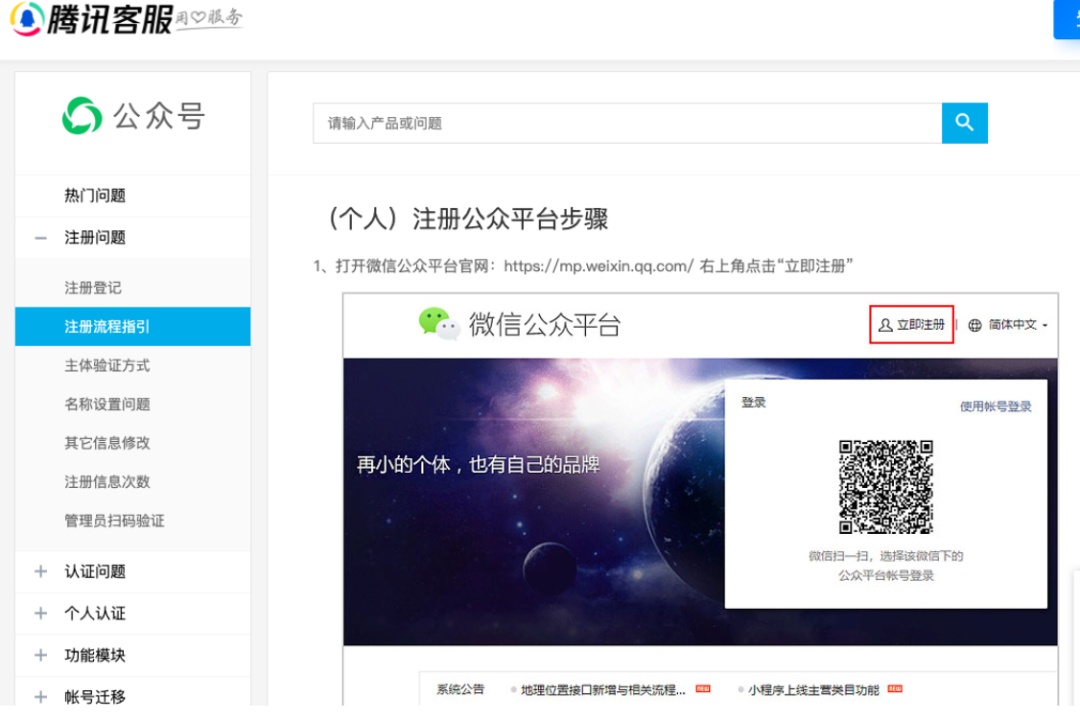Viewport: 1080px width, 720px height.
Task: Expand the 功能模块 section
Action: coord(41,656)
